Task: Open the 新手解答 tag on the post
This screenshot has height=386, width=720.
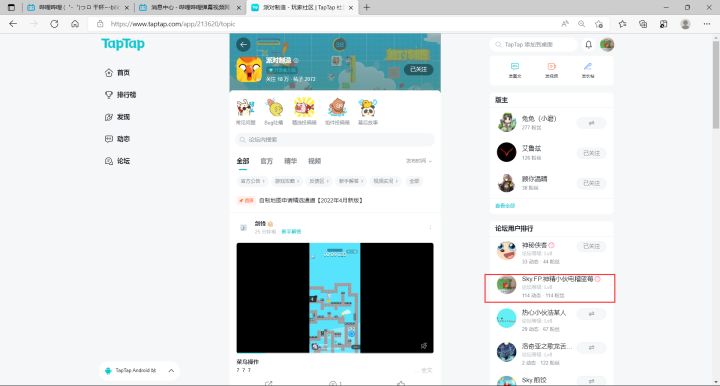Action: tap(291, 232)
